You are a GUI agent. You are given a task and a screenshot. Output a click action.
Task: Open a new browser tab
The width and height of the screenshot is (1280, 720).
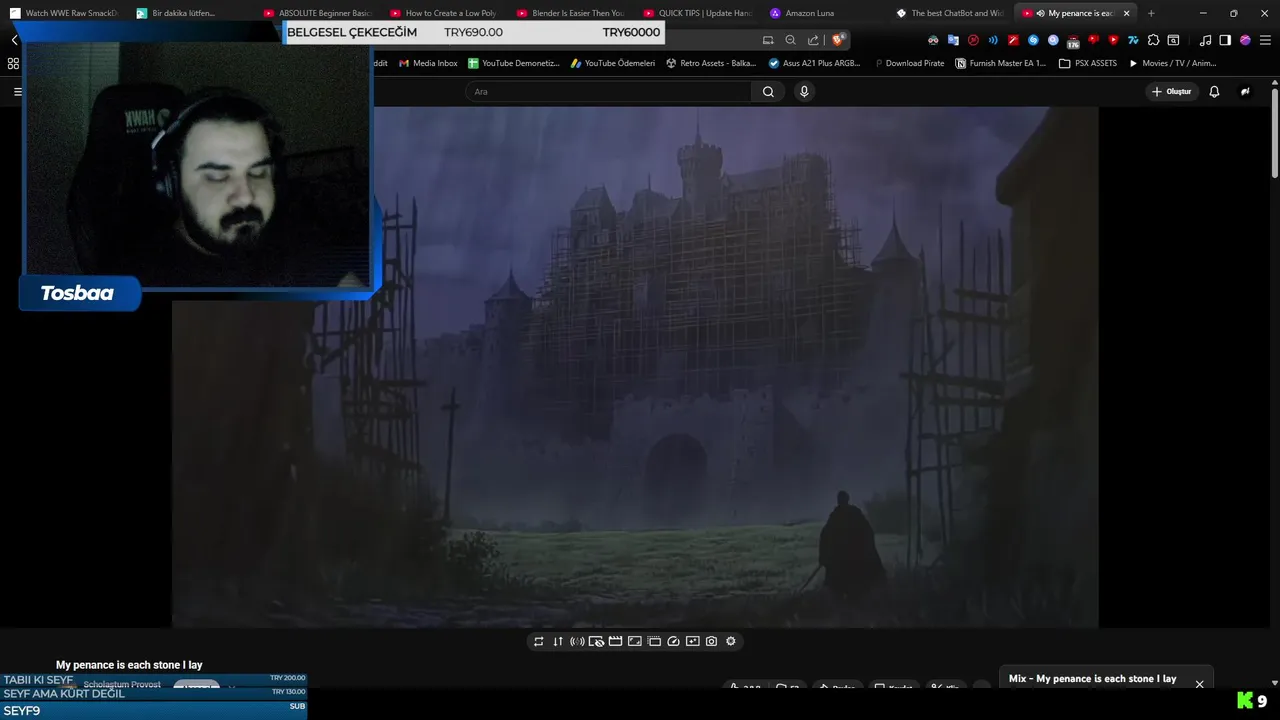[x=1151, y=13]
